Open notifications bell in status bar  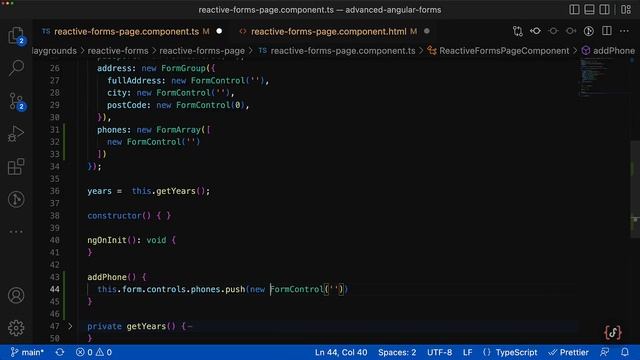point(624,352)
